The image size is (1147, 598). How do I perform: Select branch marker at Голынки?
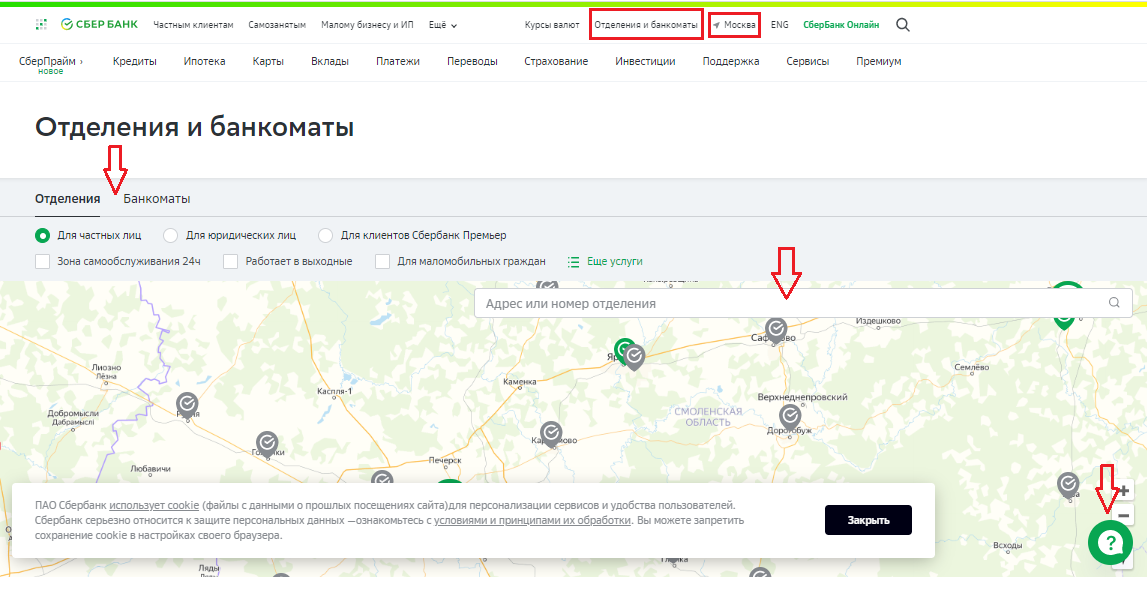click(267, 443)
